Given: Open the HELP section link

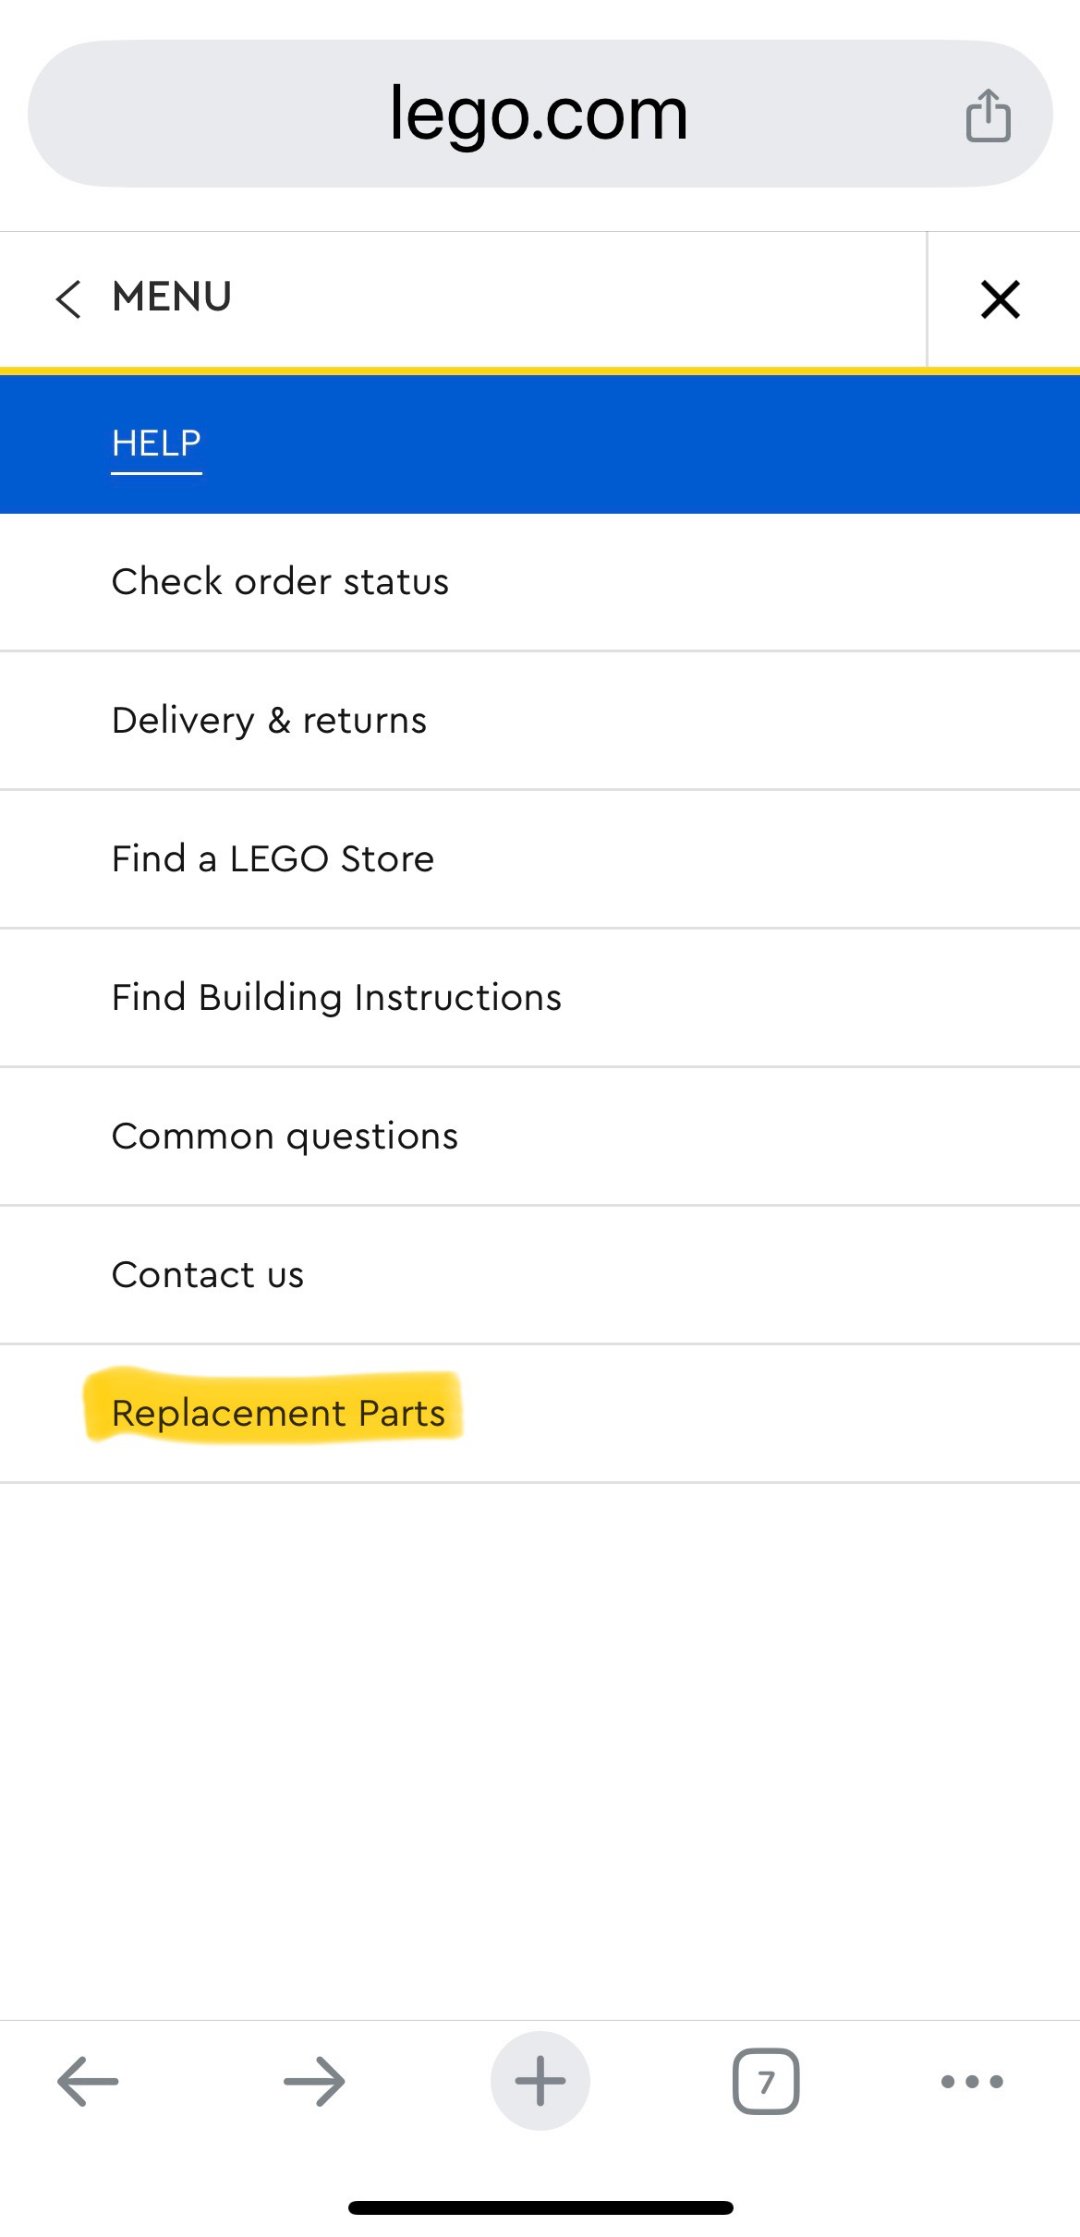Looking at the screenshot, I should pyautogui.click(x=156, y=443).
